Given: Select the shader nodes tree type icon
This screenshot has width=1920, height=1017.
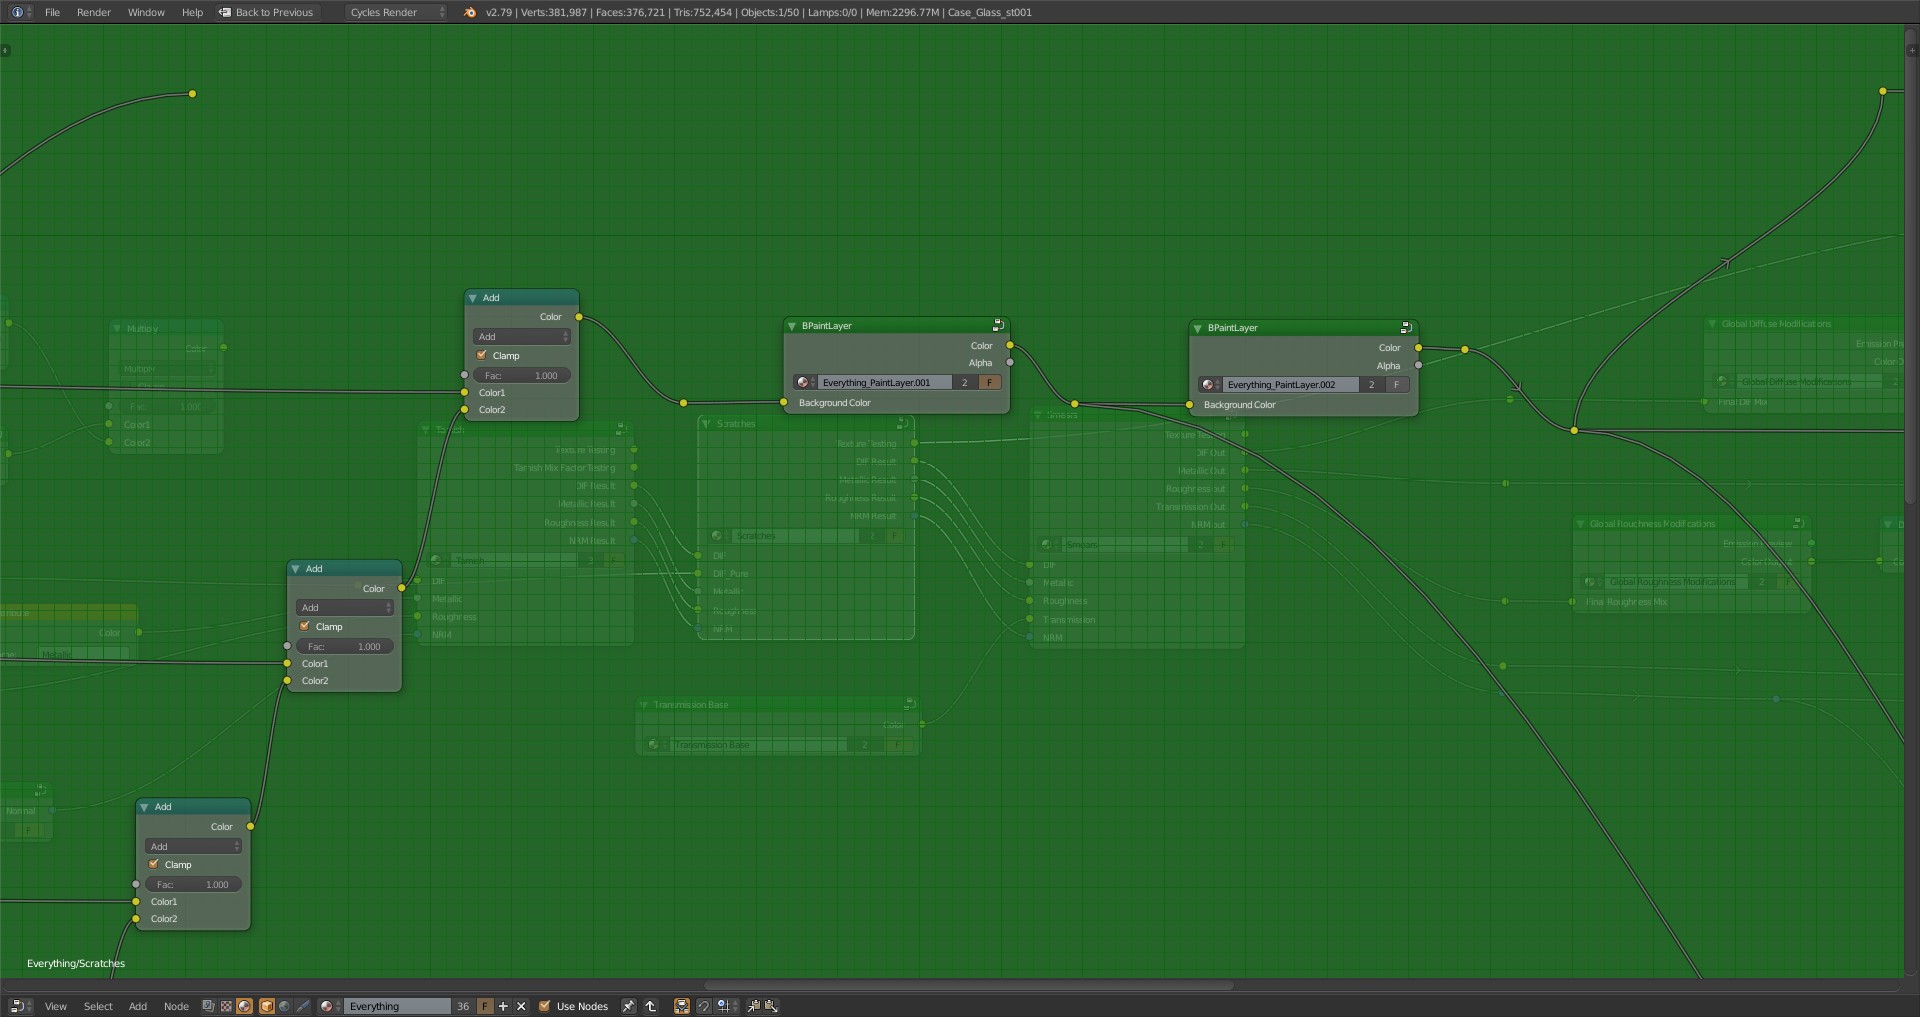Looking at the screenshot, I should (x=245, y=1006).
